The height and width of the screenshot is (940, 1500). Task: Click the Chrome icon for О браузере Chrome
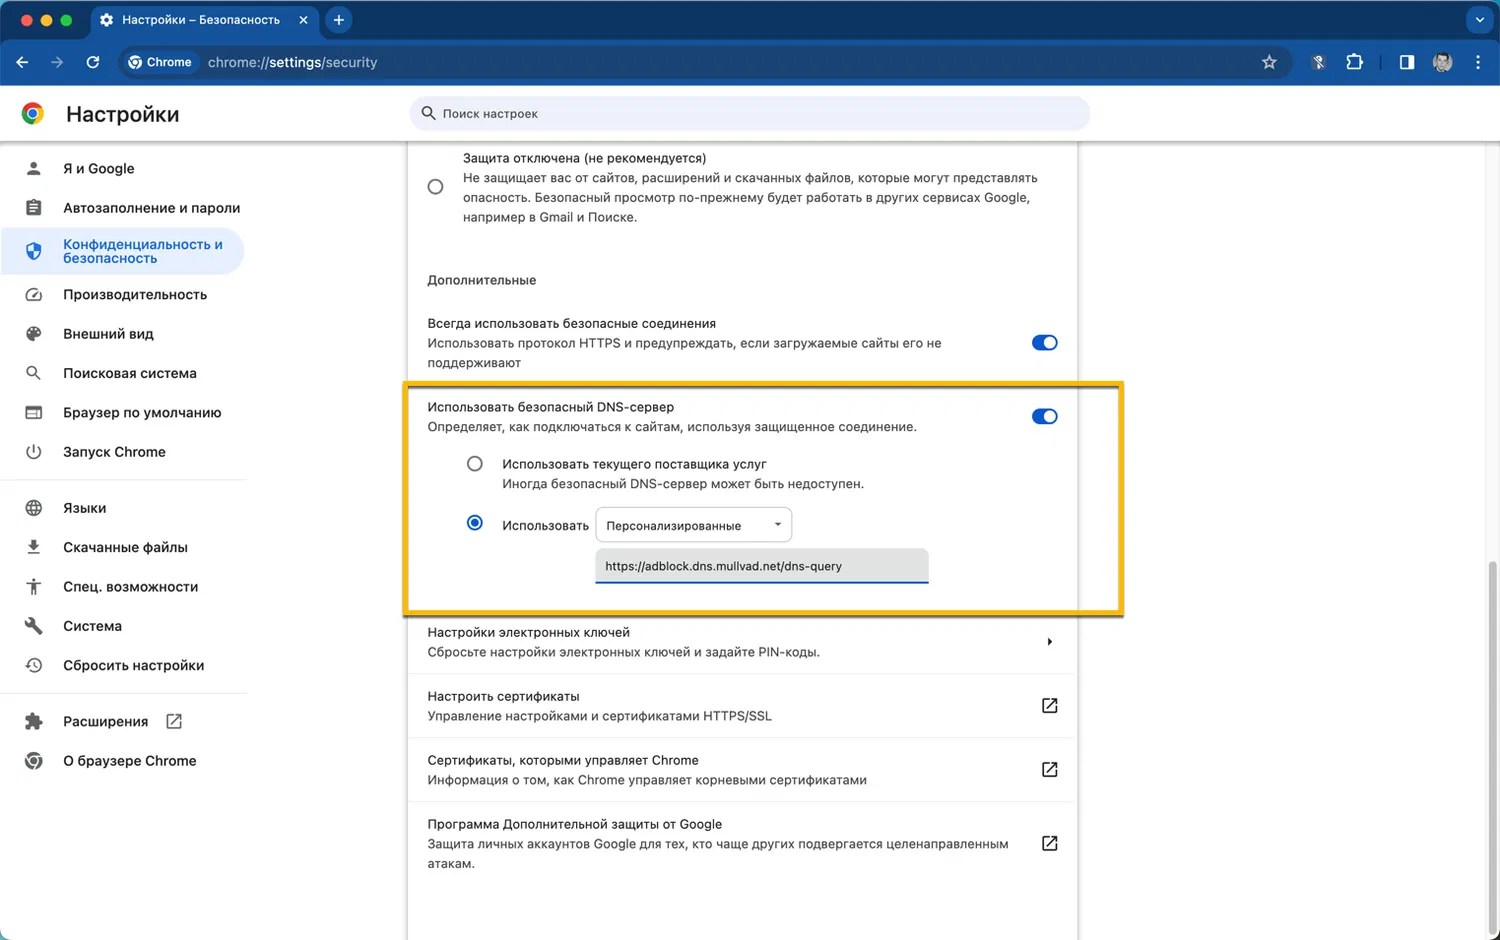(33, 761)
